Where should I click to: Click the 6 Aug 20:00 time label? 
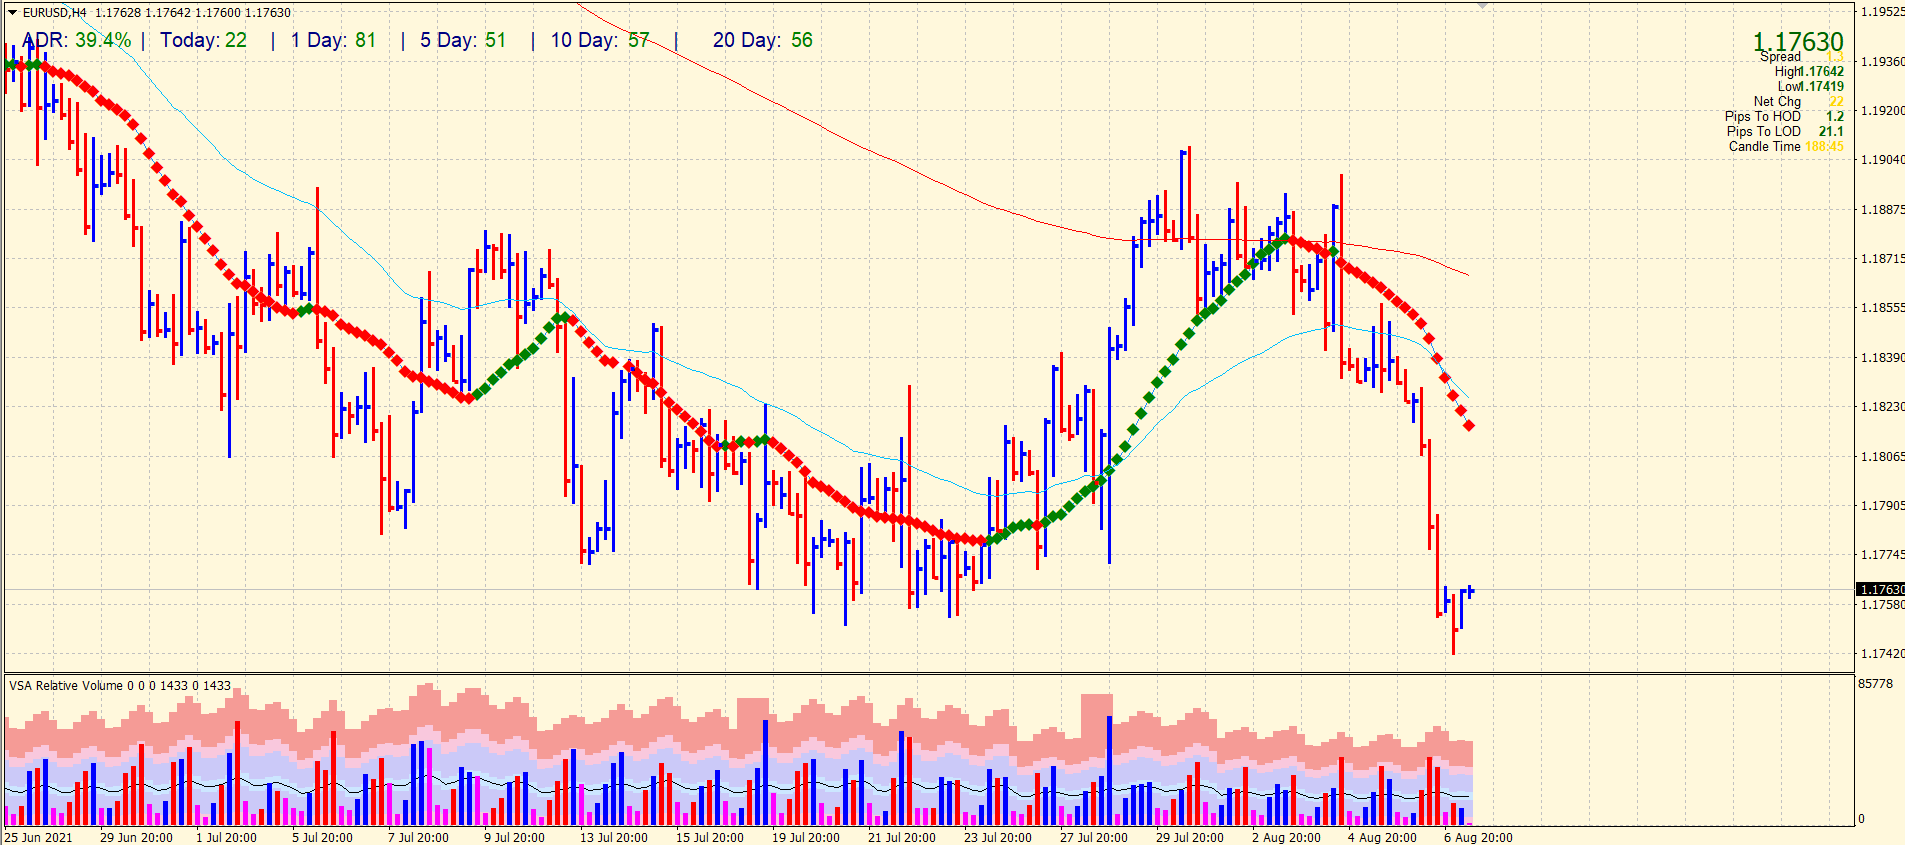tap(1477, 838)
